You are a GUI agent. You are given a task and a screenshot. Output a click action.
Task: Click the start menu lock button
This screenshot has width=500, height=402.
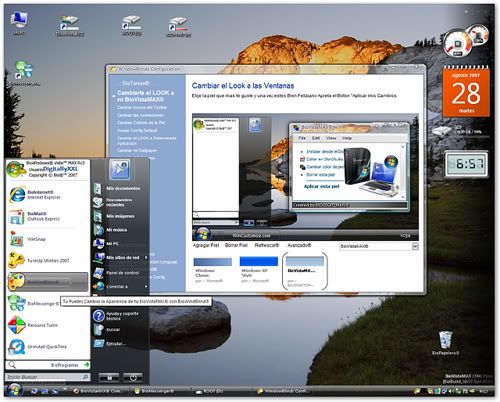point(109,378)
